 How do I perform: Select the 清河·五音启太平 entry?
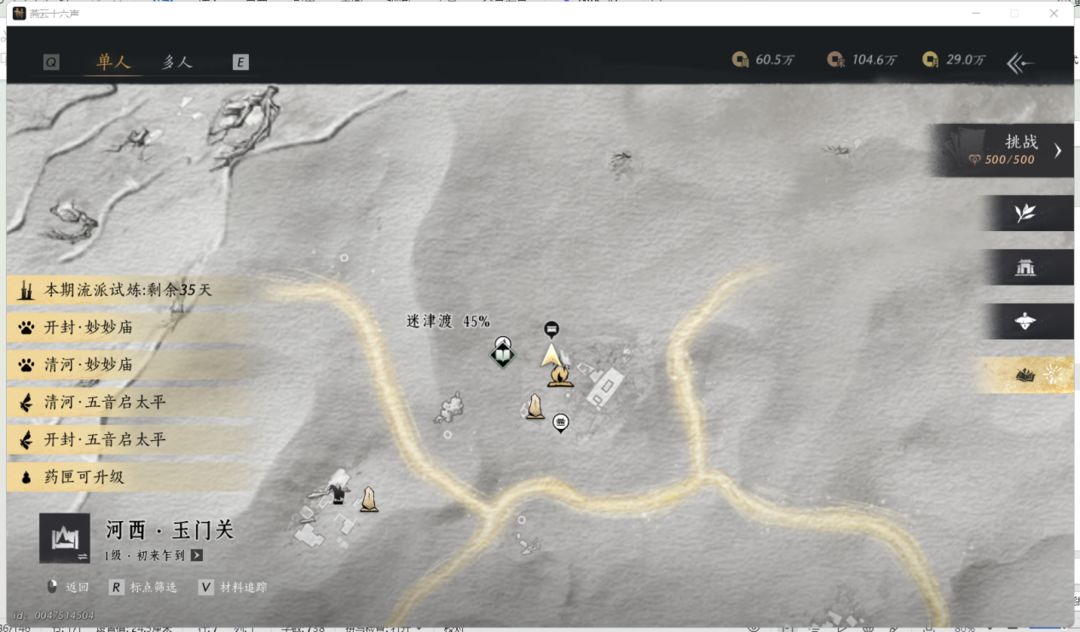pyautogui.click(x=127, y=402)
